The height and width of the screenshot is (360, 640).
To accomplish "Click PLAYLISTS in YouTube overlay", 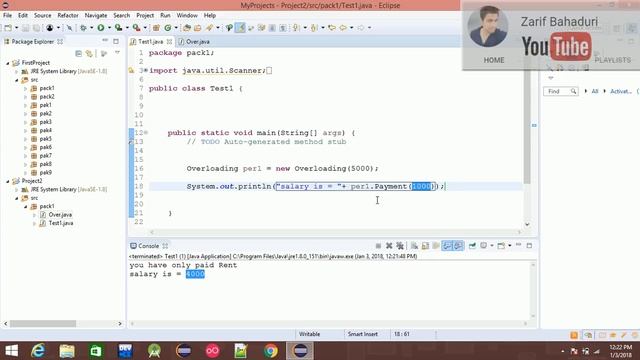I will click(x=612, y=60).
